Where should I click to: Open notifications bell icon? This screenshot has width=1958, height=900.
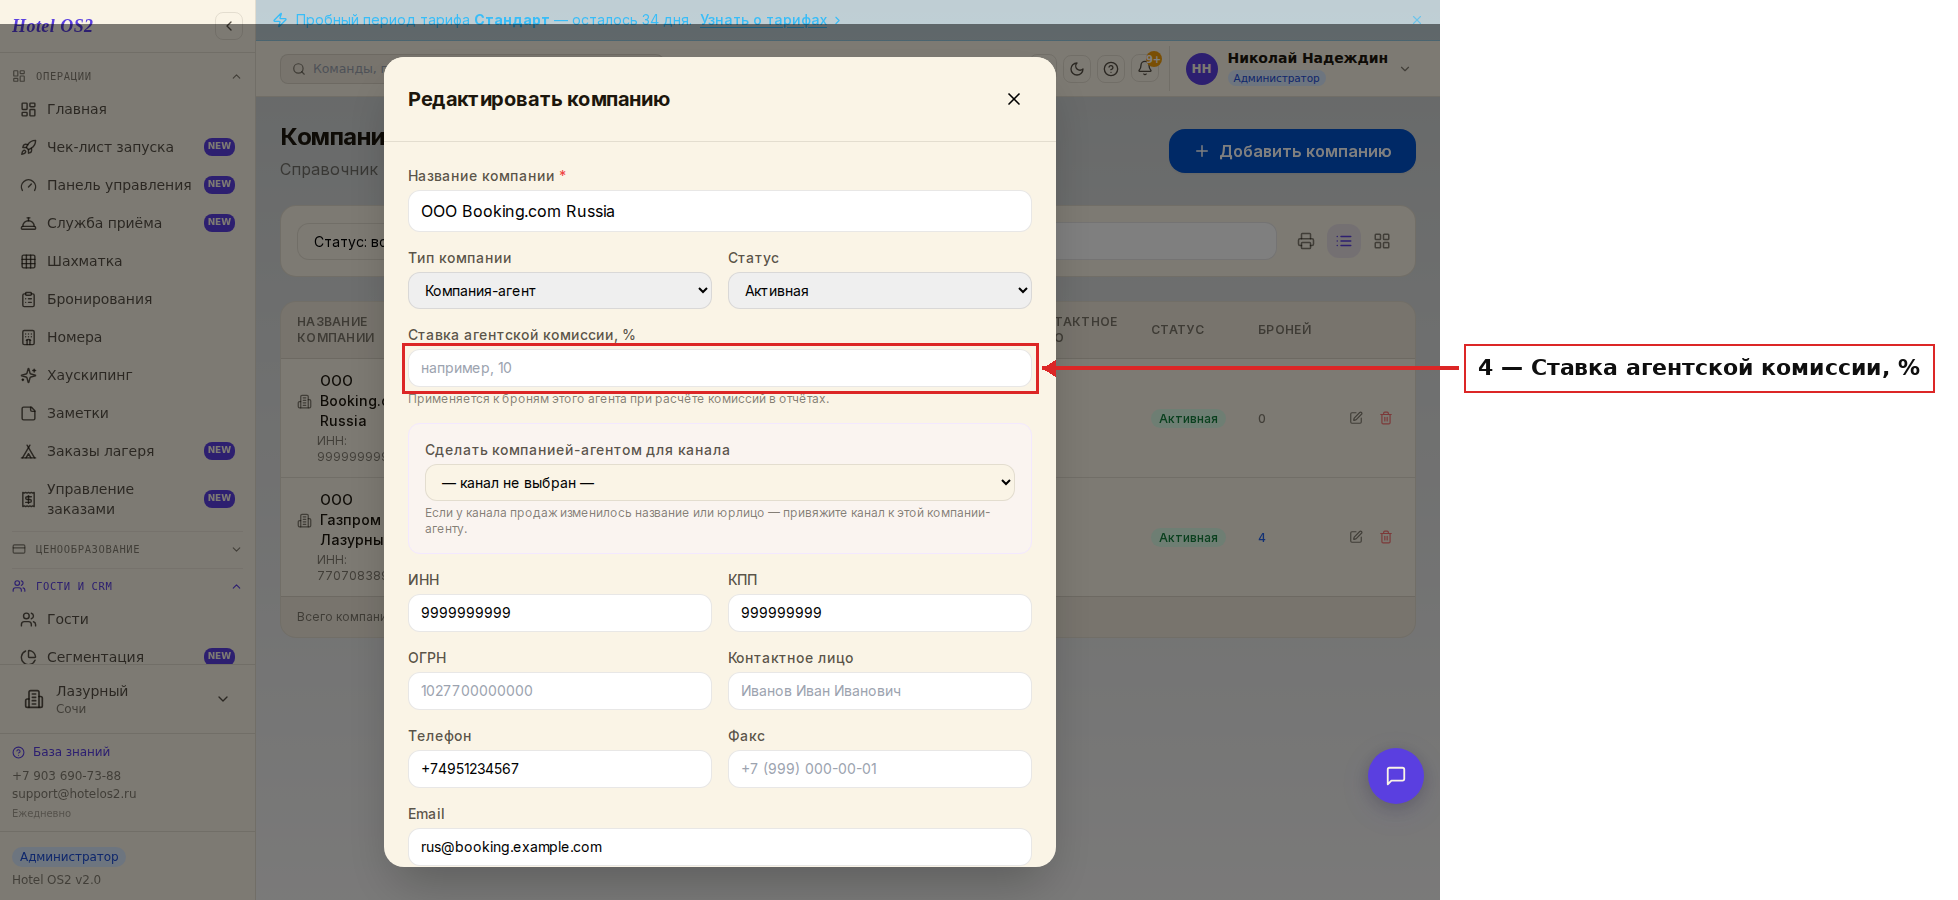click(1145, 69)
